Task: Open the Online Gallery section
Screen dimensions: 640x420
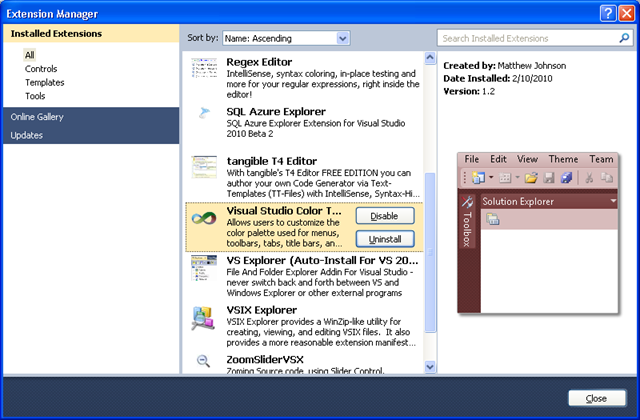Action: point(91,117)
